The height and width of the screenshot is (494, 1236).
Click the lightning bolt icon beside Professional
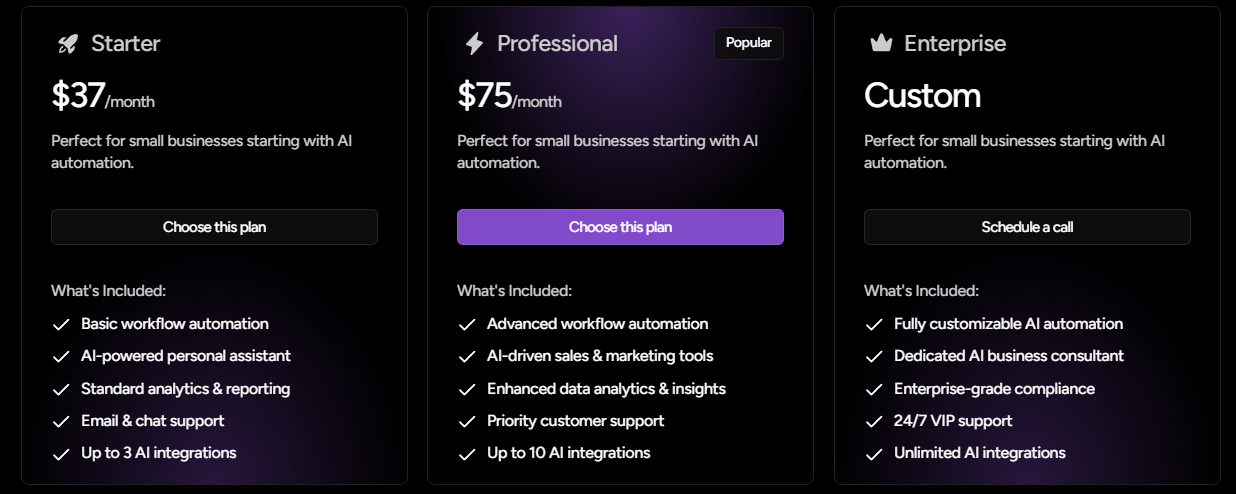click(474, 43)
